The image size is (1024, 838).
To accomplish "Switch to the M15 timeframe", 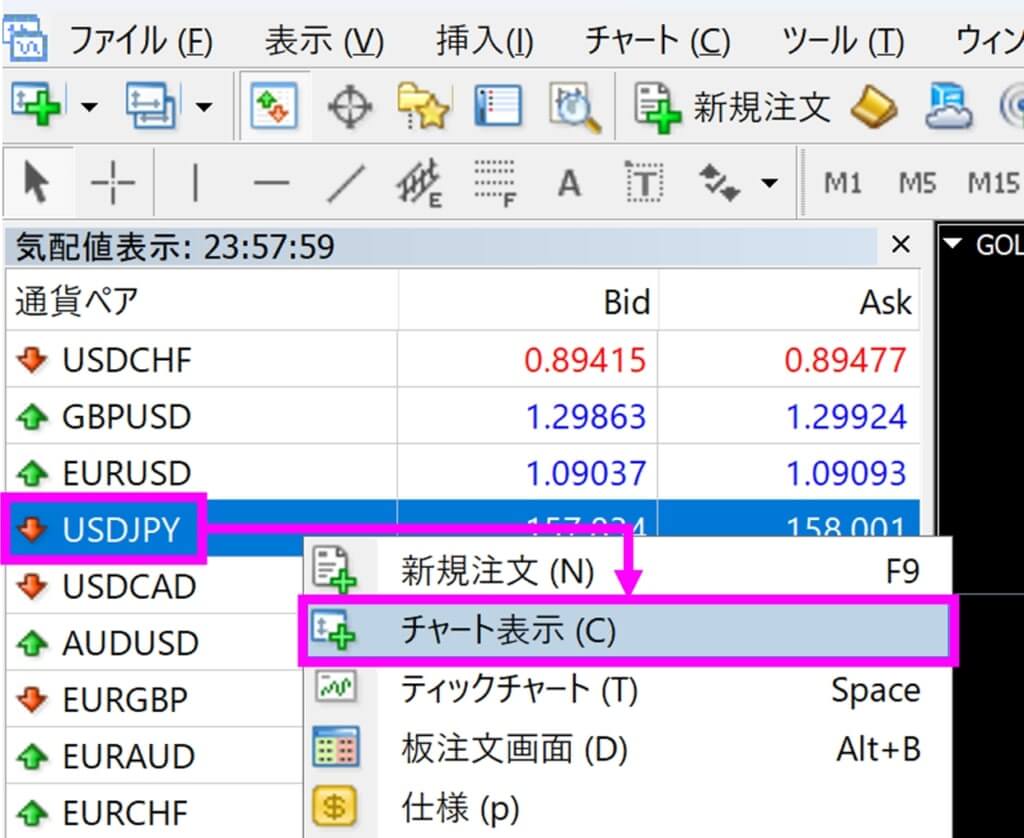I will (994, 184).
